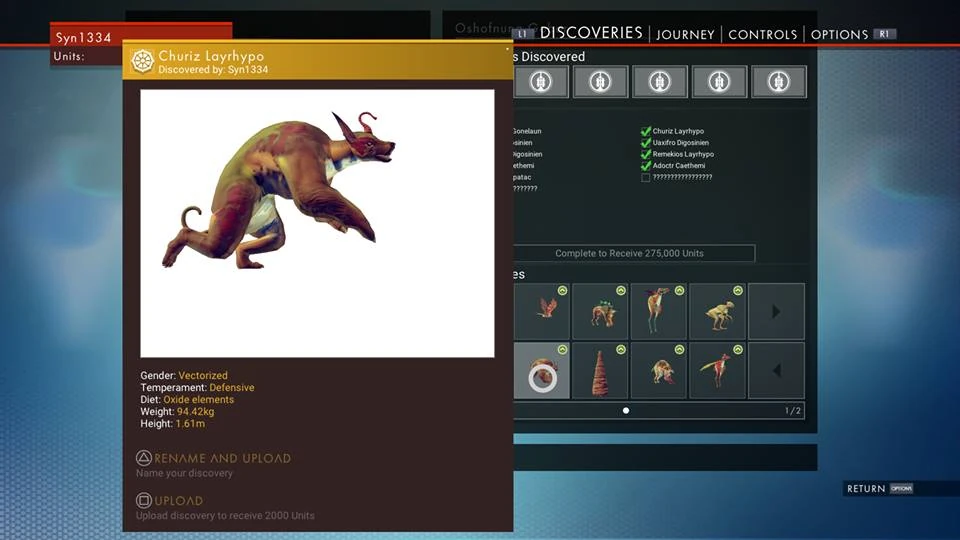Open the Journey tab
This screenshot has height=540, width=960.
coord(685,35)
